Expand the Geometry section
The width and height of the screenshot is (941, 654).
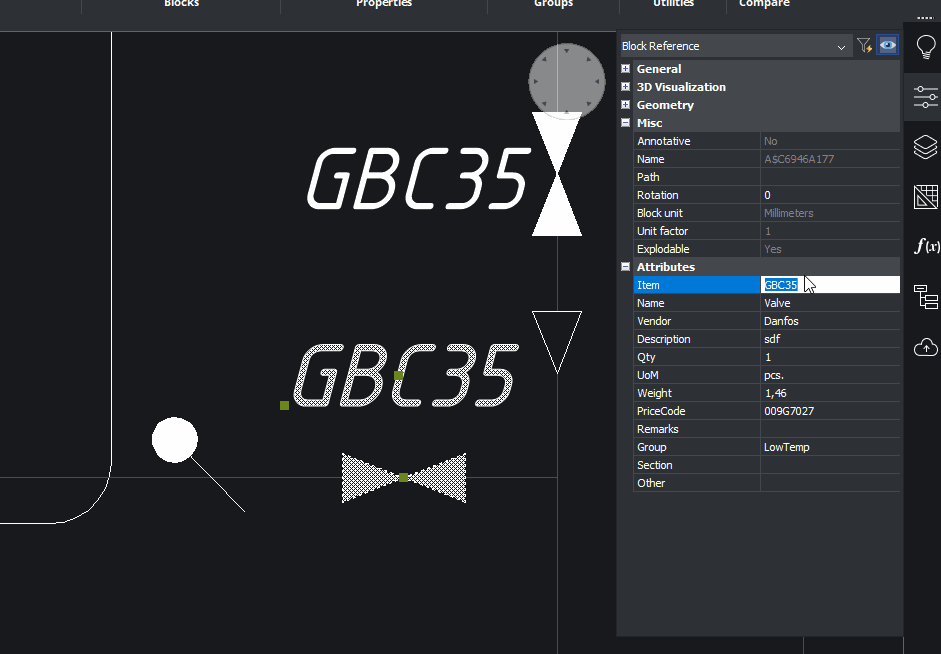coord(626,105)
